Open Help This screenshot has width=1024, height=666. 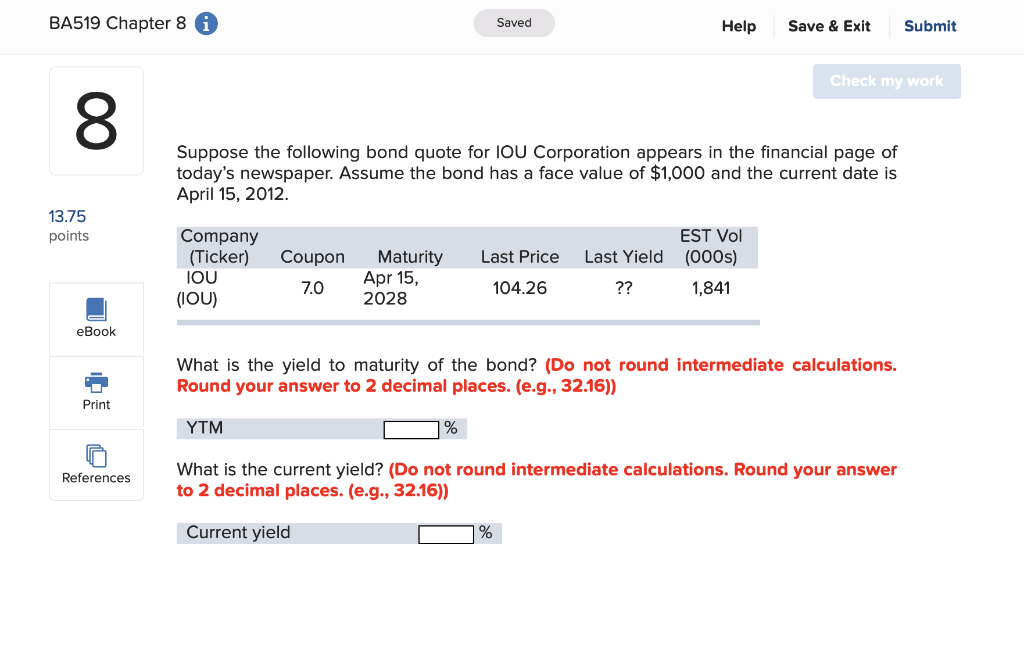coord(739,26)
